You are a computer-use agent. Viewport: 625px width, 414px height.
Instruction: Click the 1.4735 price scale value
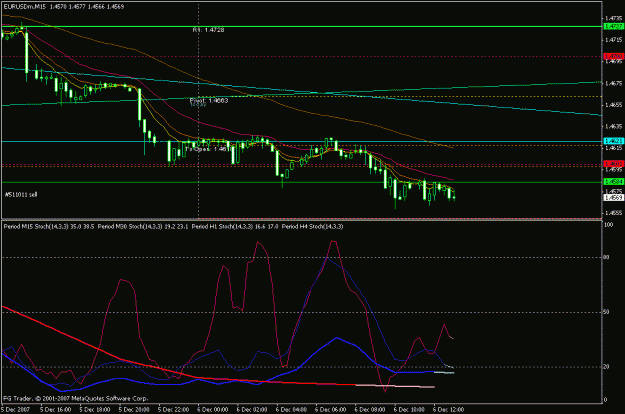pyautogui.click(x=613, y=18)
